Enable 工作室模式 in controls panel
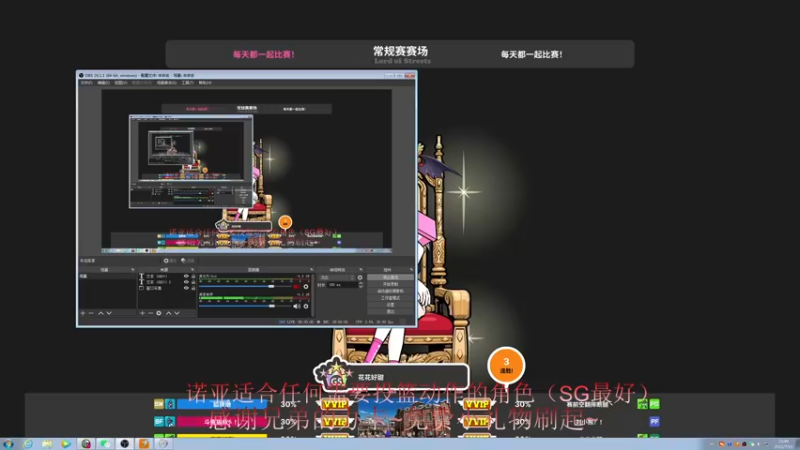The height and width of the screenshot is (450, 800). click(x=390, y=298)
